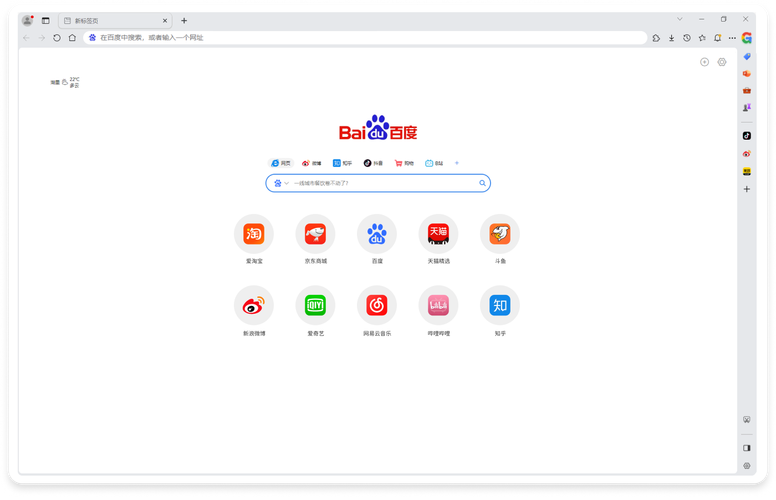Open browsing history clock icon
Image resolution: width=776 pixels, height=500 pixels.
(687, 38)
